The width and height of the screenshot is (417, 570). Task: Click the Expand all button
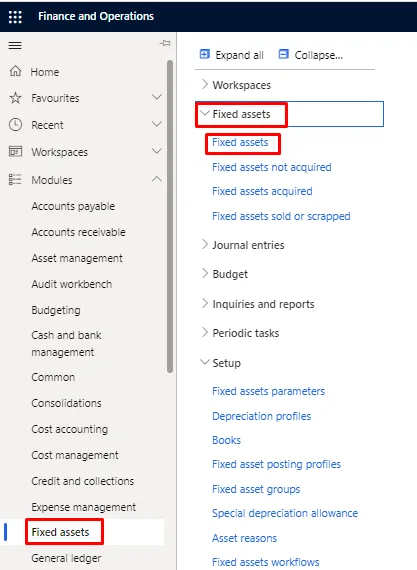[232, 55]
